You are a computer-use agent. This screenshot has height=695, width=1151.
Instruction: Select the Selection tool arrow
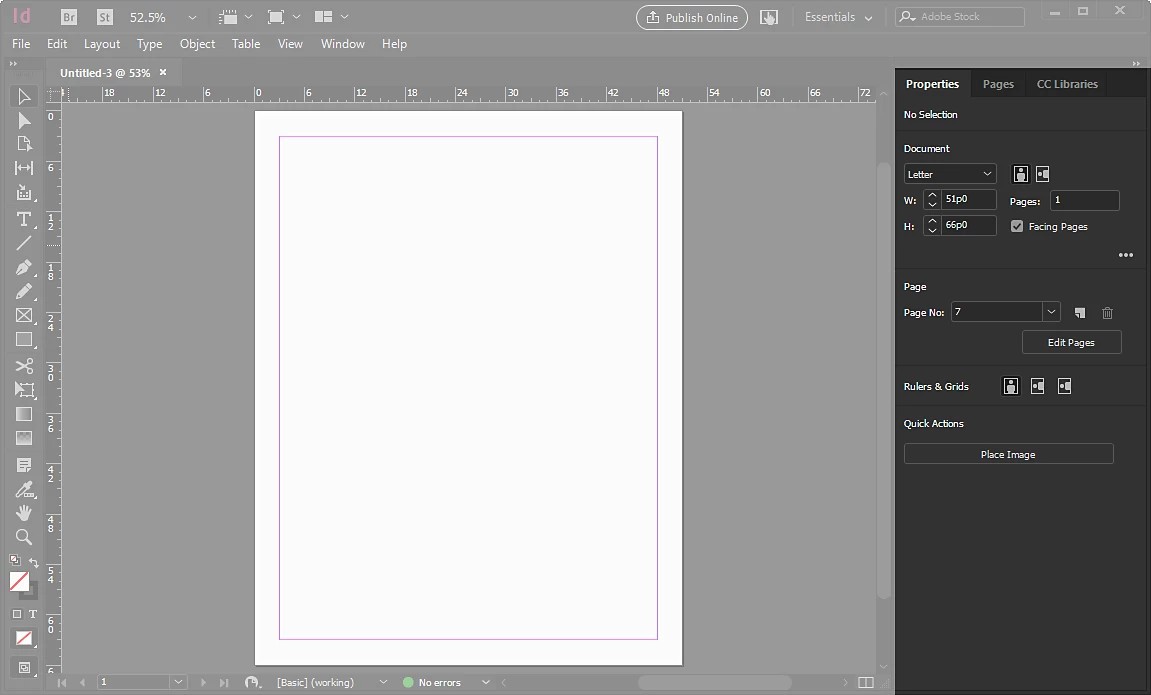pyautogui.click(x=23, y=96)
